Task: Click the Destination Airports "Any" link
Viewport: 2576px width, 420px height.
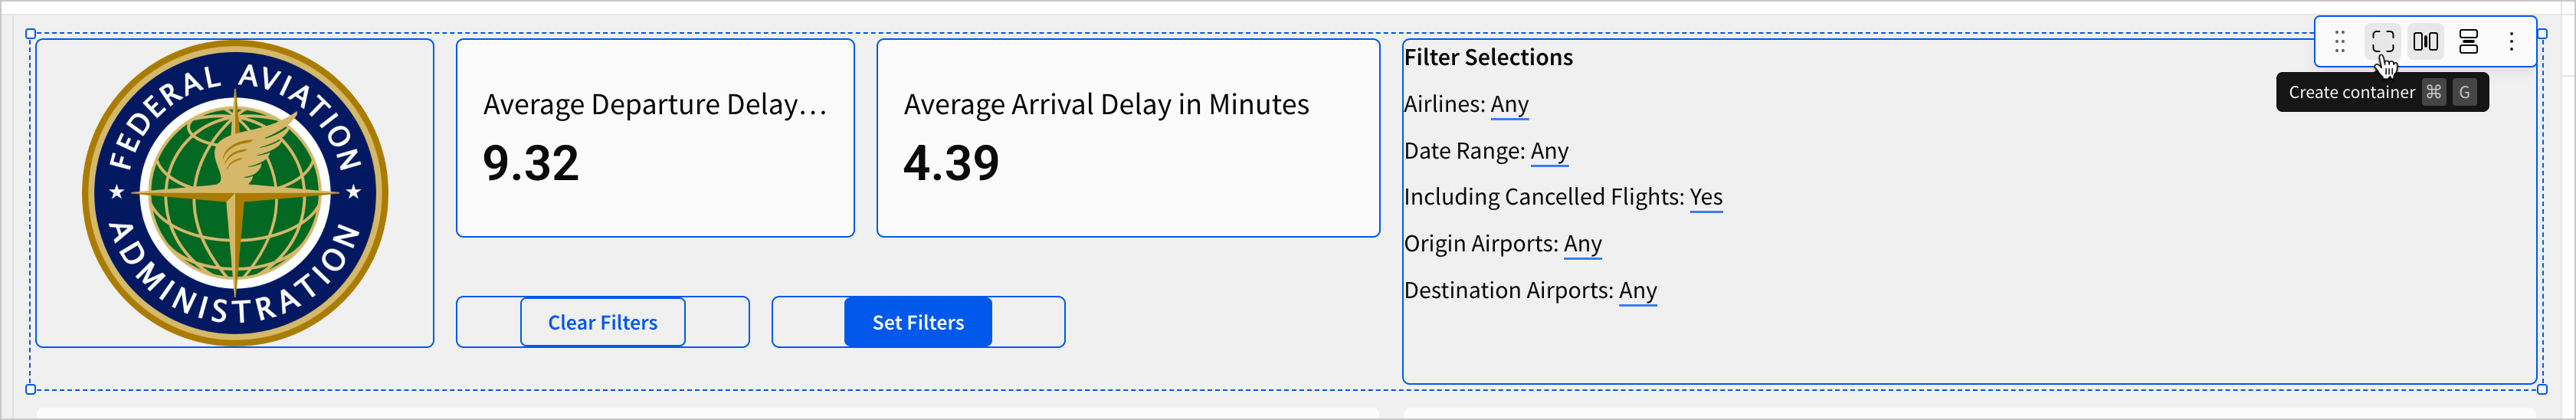Action: 1637,290
